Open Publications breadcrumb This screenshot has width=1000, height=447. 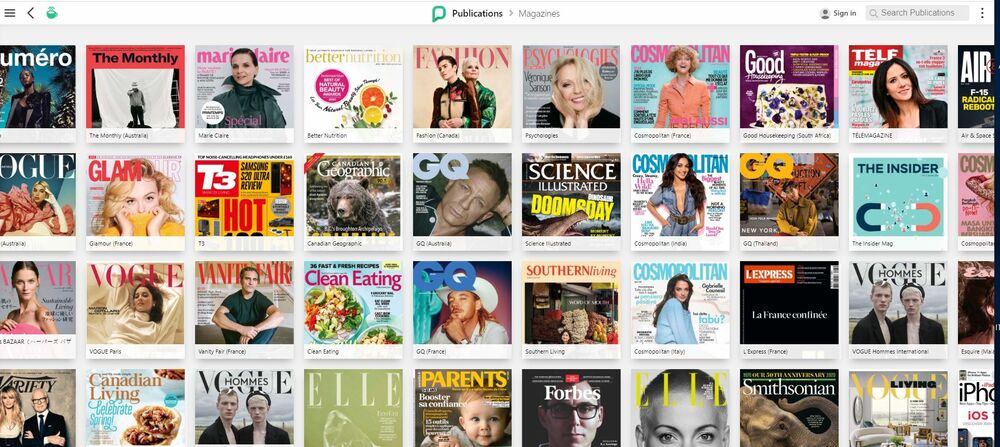(477, 13)
